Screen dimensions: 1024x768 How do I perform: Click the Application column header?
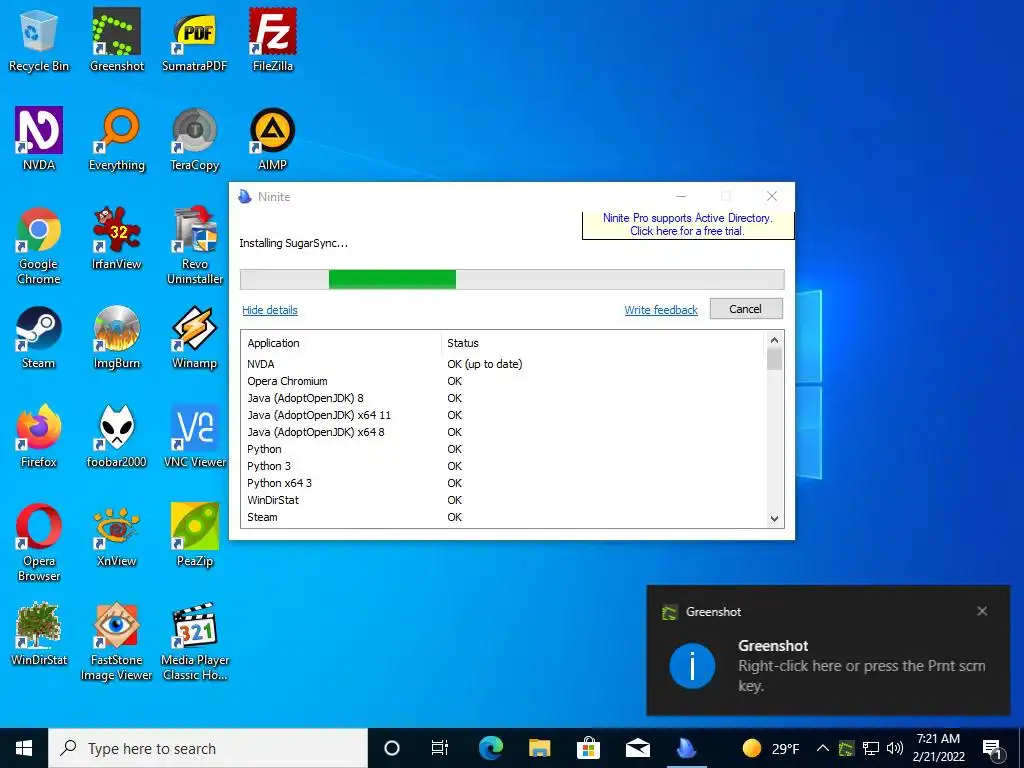(x=341, y=343)
